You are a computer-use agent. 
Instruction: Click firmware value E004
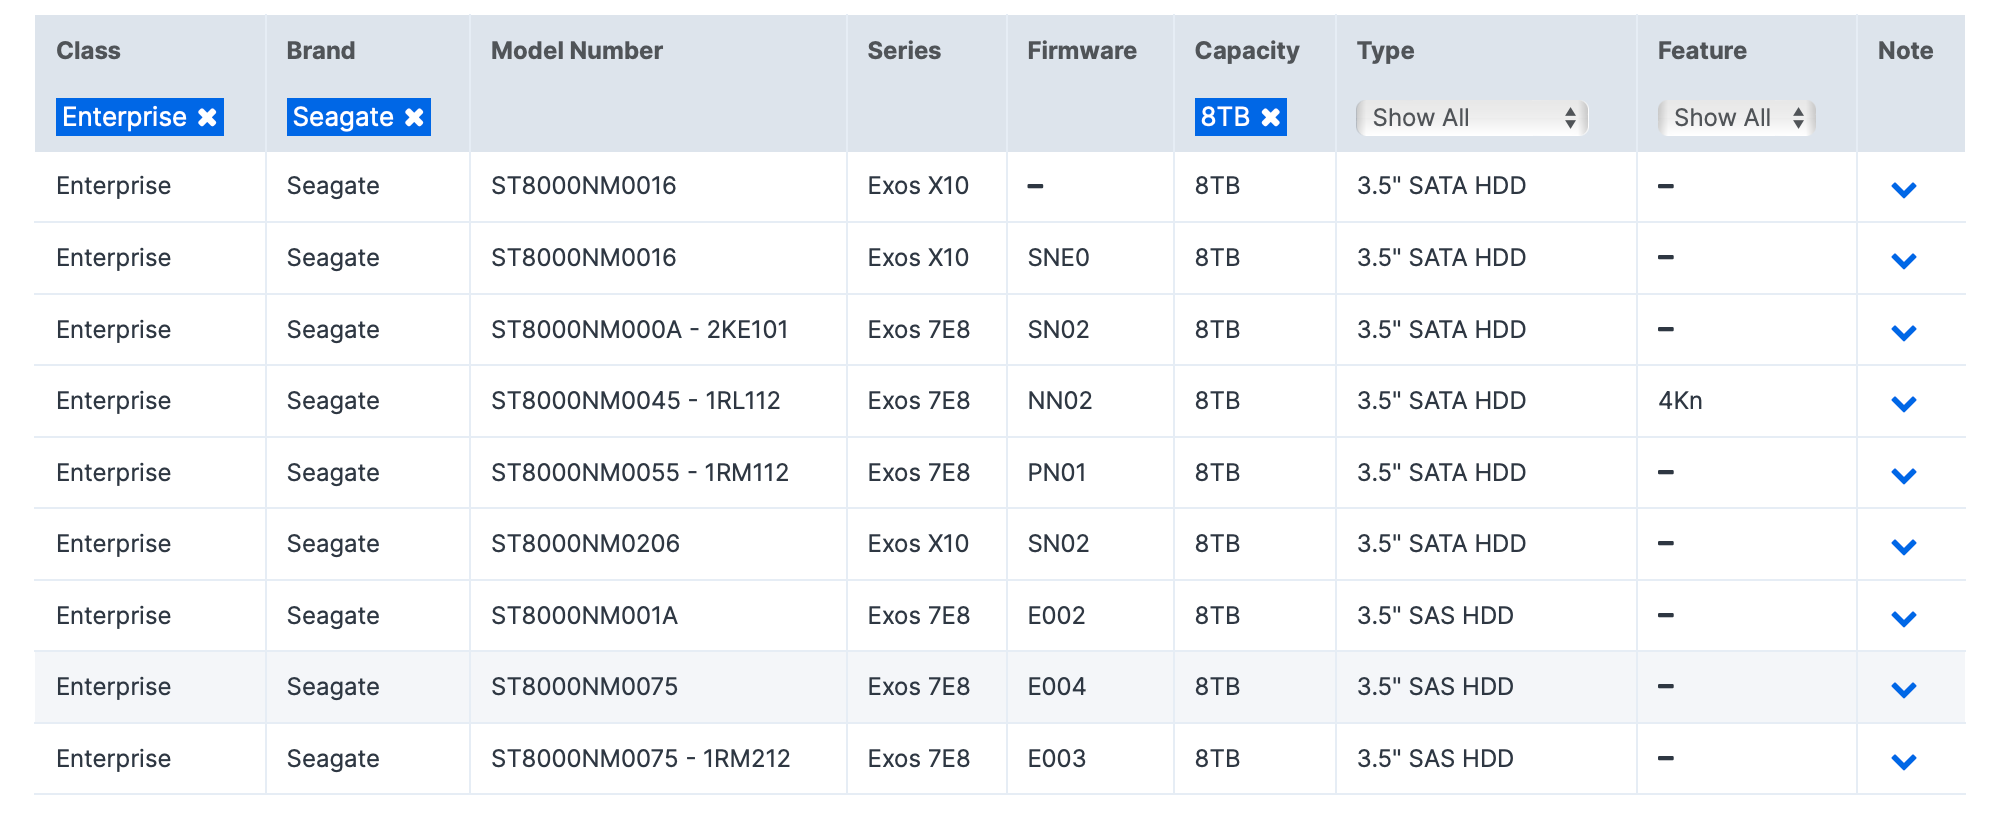pyautogui.click(x=1057, y=687)
